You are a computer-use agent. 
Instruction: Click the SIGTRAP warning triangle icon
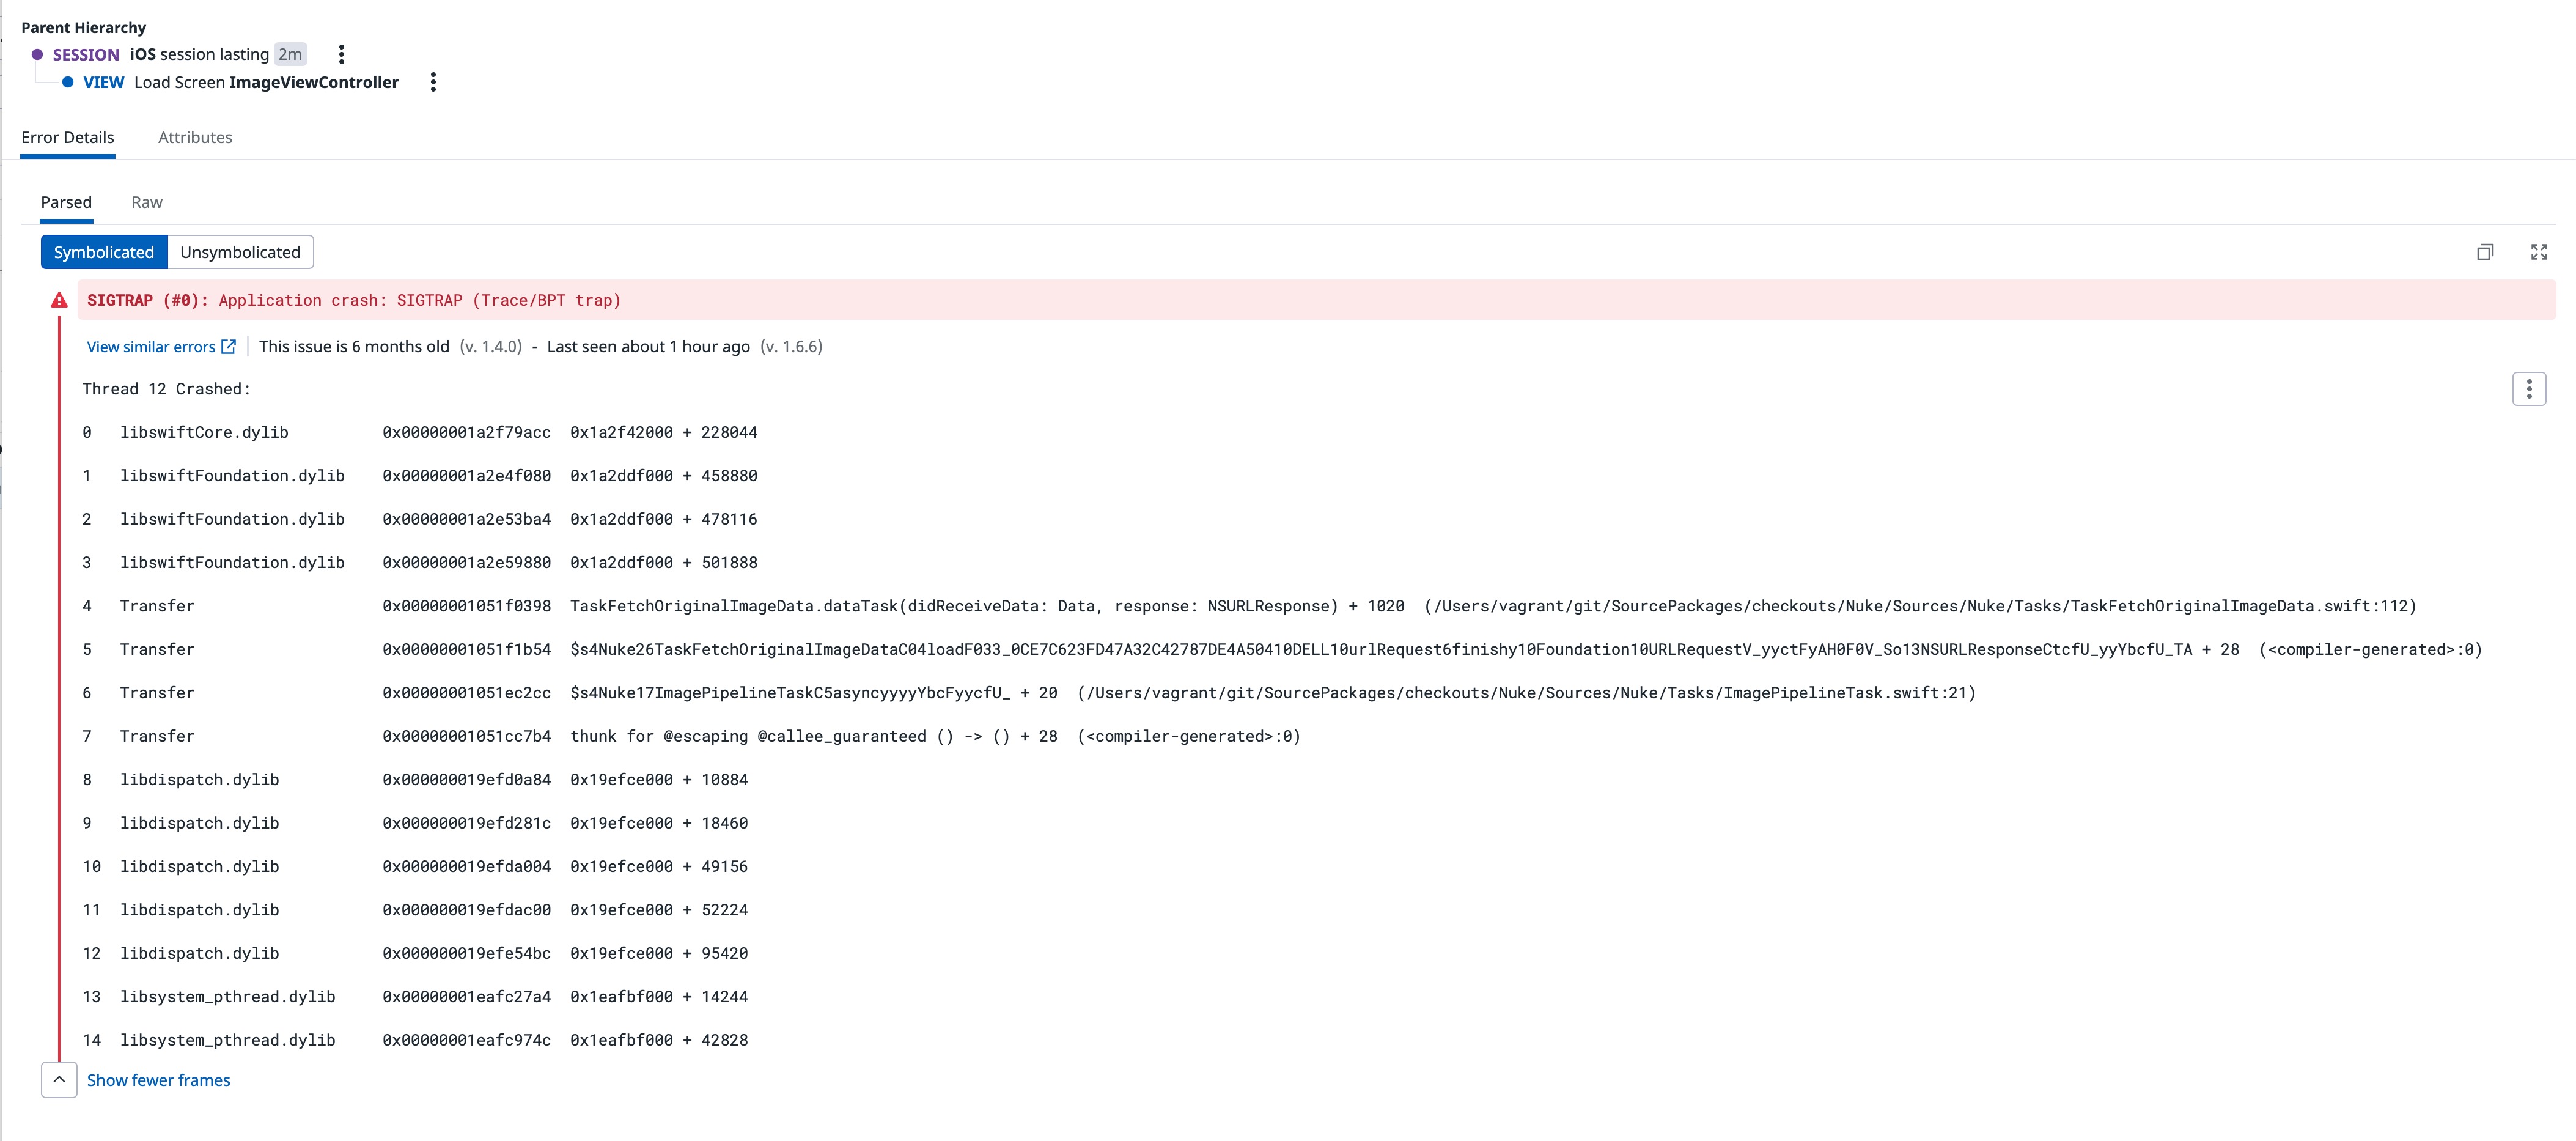coord(58,299)
